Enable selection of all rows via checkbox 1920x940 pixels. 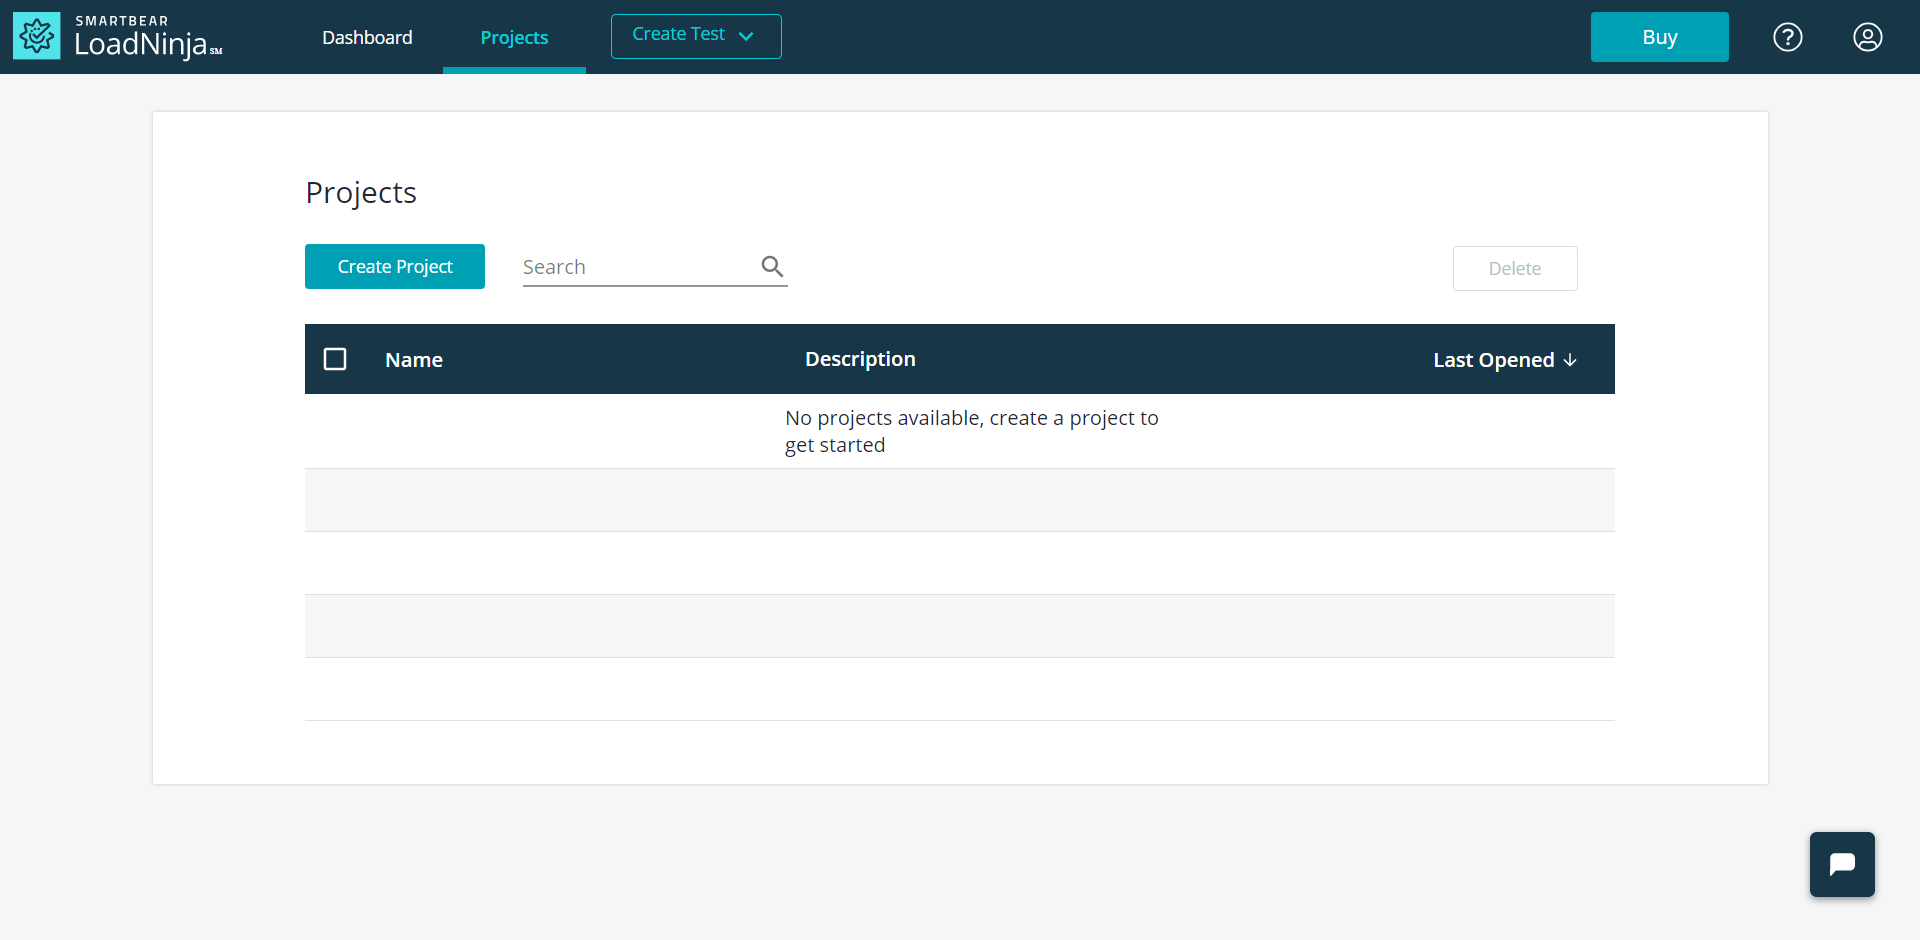click(x=335, y=358)
